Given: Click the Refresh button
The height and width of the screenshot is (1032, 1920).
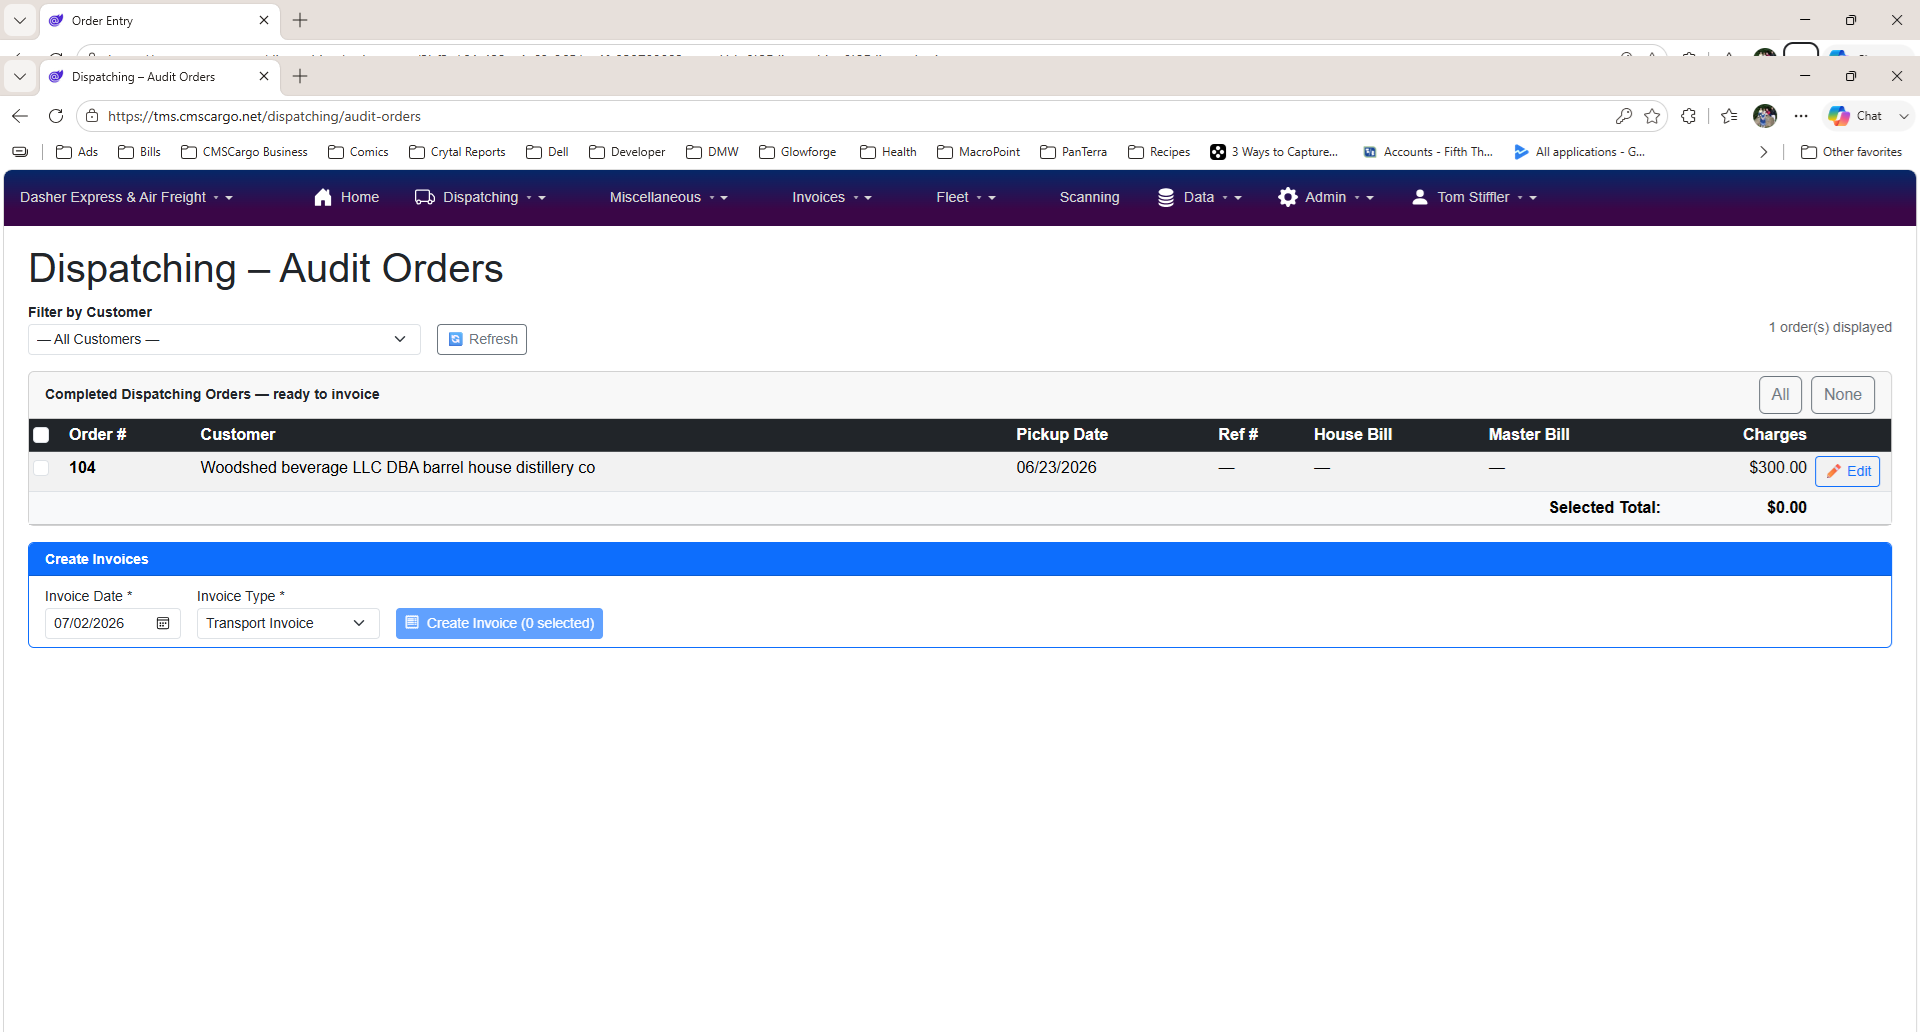Looking at the screenshot, I should (482, 339).
